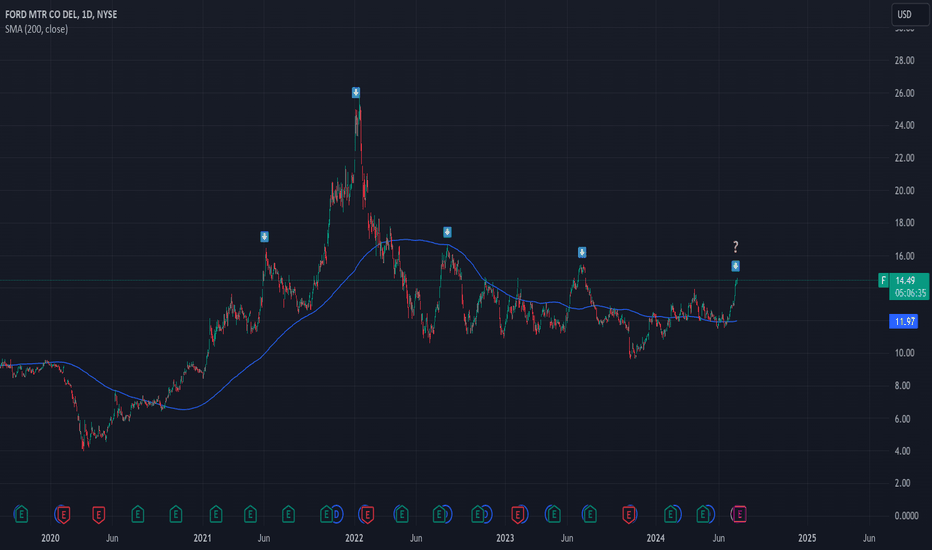
Task: Open the green earnings marker right after Jun 2022
Action: (x=440, y=514)
